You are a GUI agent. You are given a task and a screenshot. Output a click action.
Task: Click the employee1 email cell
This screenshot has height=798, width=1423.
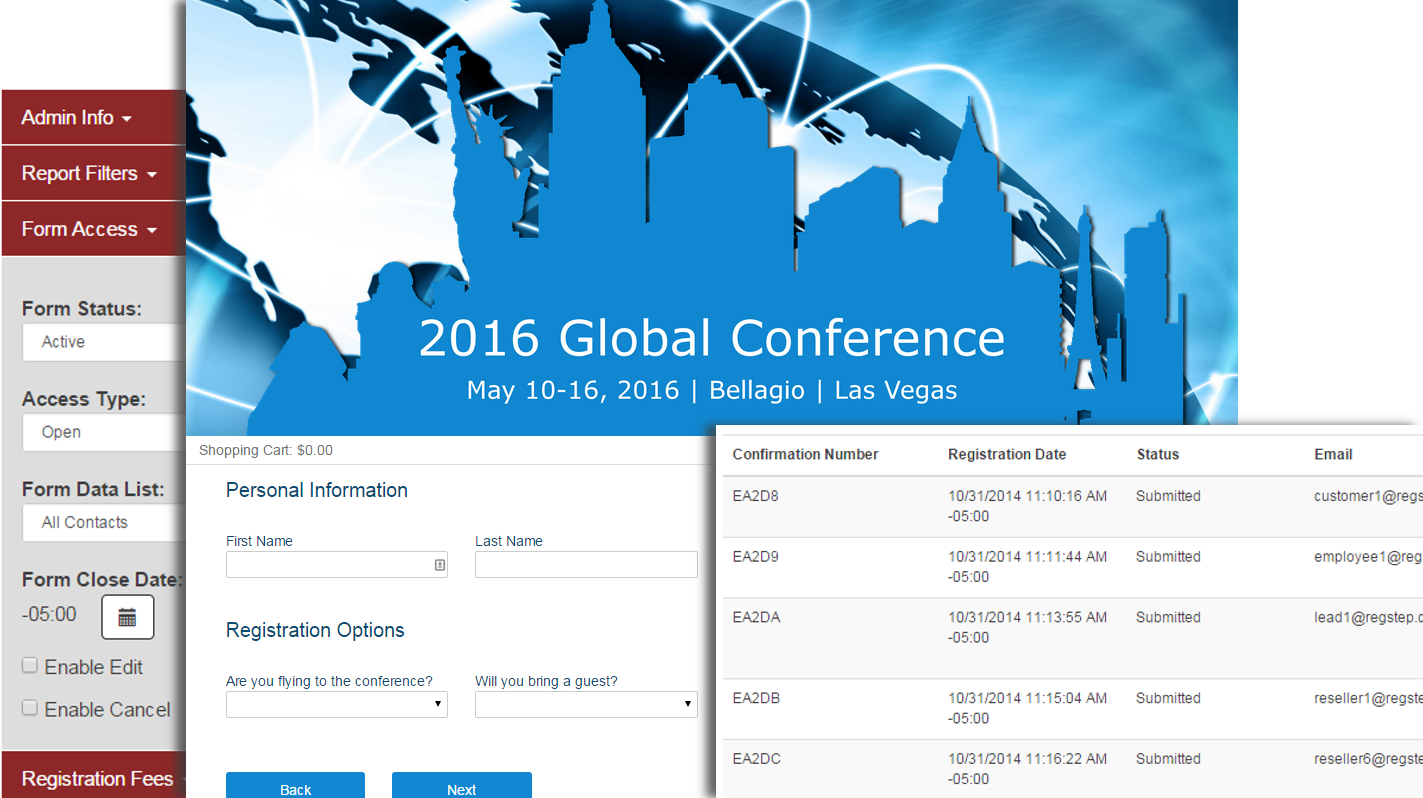click(1368, 557)
